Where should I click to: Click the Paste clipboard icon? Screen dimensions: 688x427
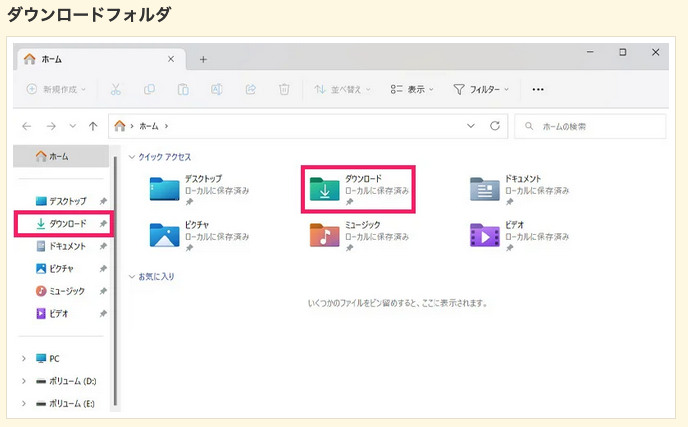pyautogui.click(x=183, y=90)
